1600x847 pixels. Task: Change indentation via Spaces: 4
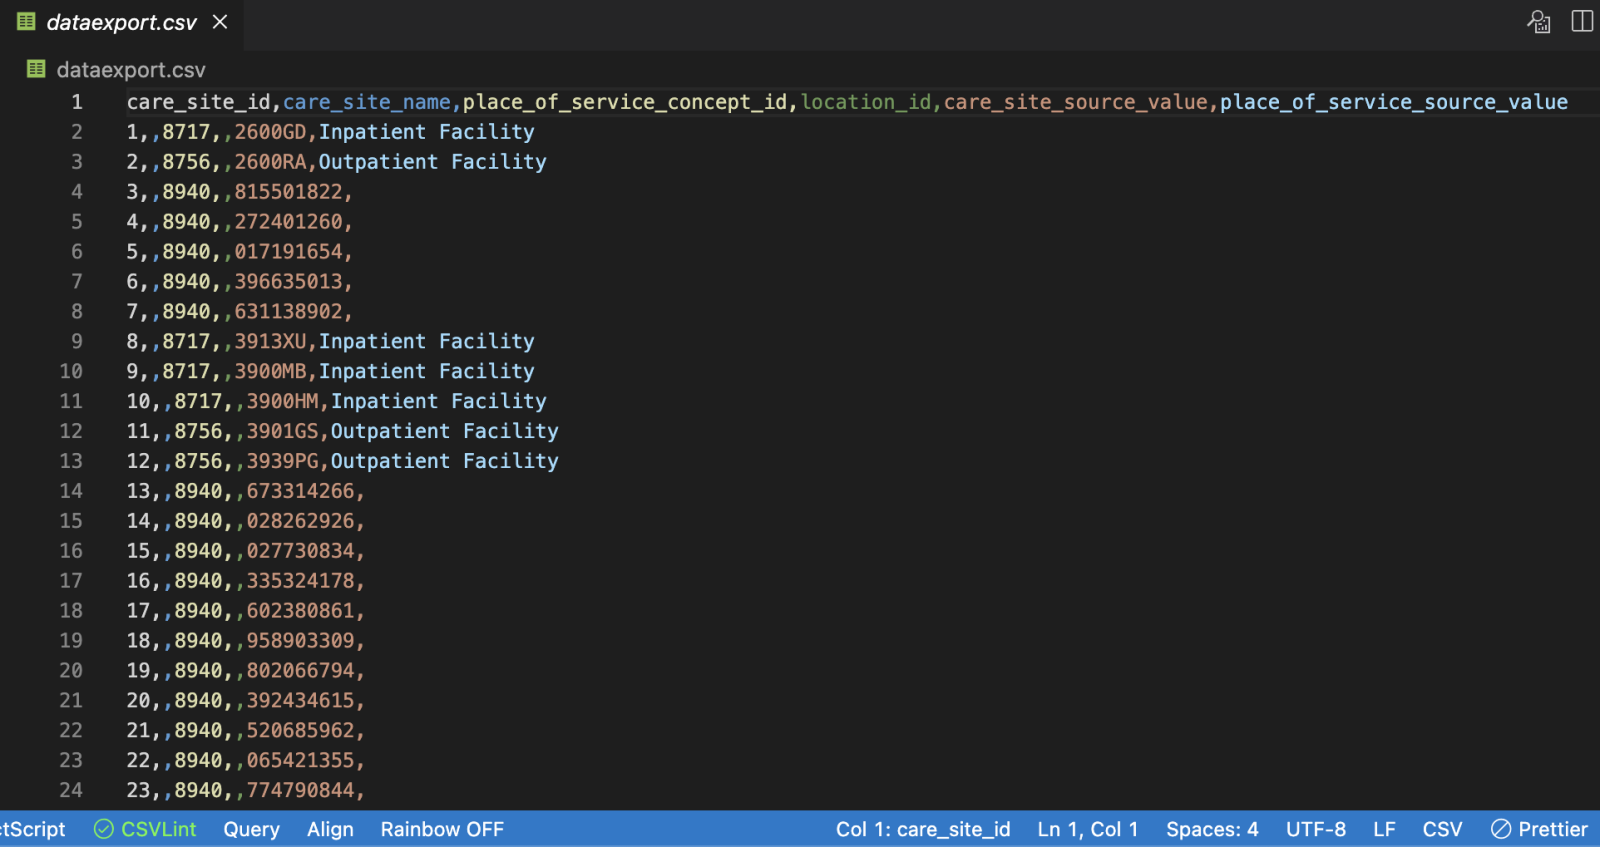1212,829
